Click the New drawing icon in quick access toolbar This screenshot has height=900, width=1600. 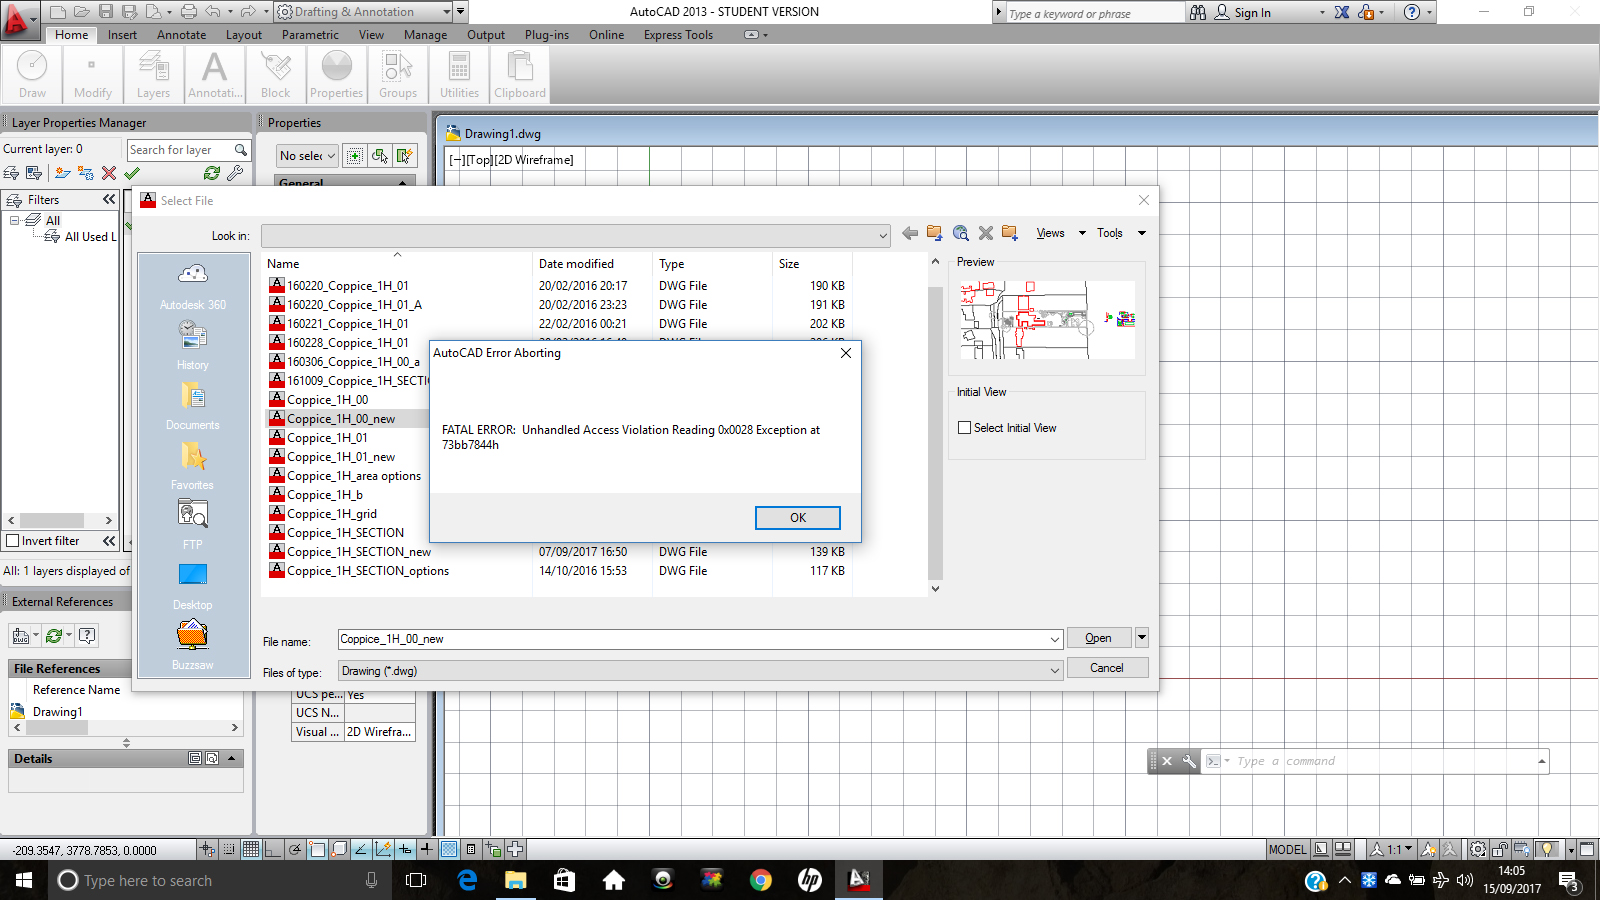[58, 12]
